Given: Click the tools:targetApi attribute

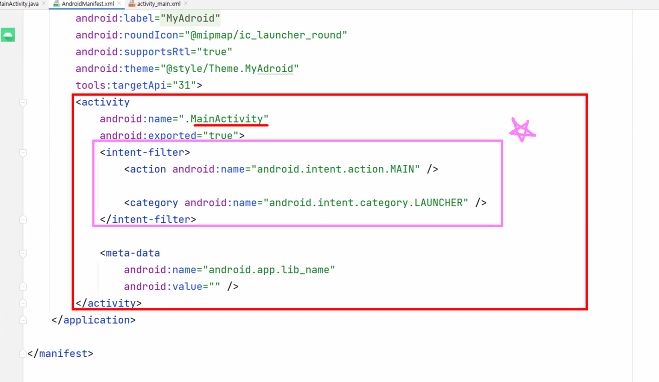Looking at the screenshot, I should 121,85.
